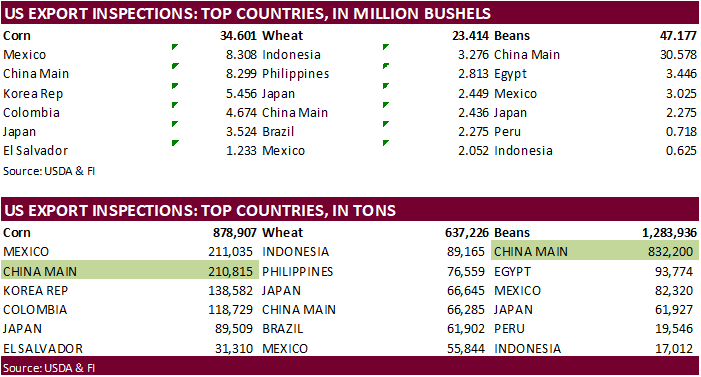Click the green marker beside Brazil wheat row
Image resolution: width=701 pixels, height=377 pixels.
[386, 124]
